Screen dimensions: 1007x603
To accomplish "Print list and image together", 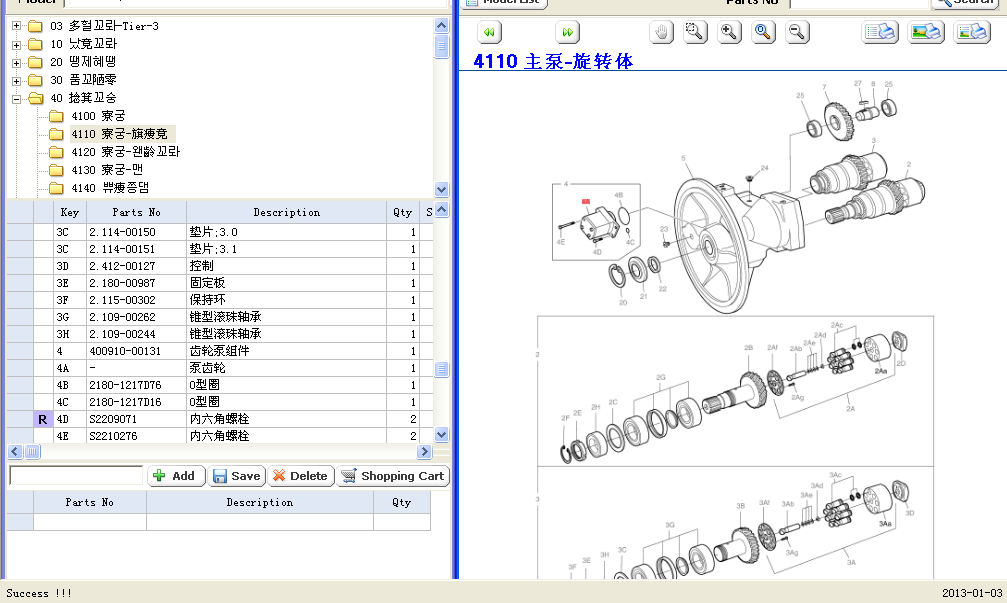I will [x=972, y=32].
